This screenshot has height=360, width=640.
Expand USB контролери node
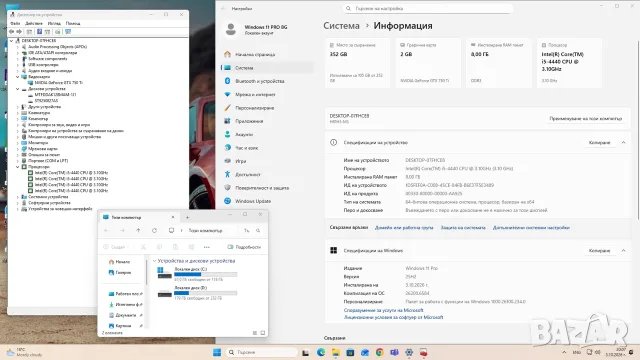[x=18, y=64]
